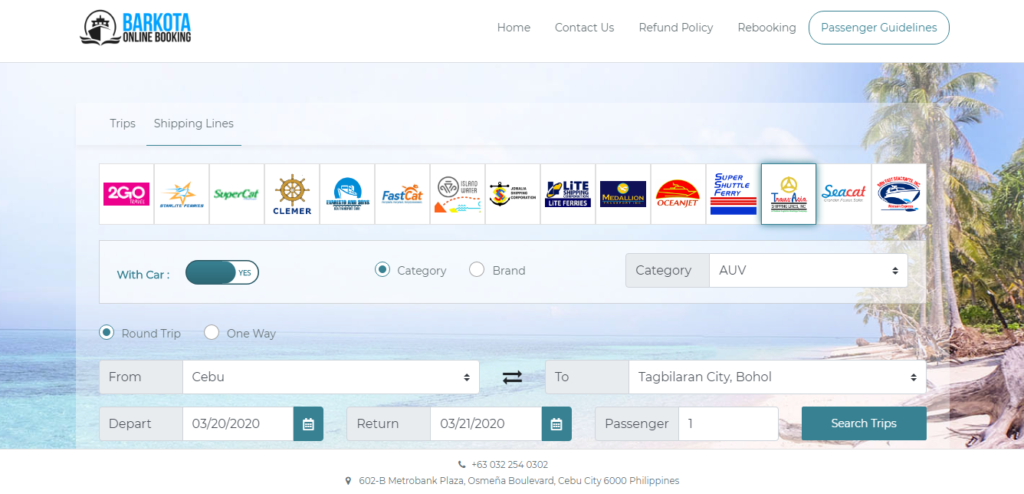Switch to the Trips tab
This screenshot has height=494, width=1024.
[x=123, y=124]
